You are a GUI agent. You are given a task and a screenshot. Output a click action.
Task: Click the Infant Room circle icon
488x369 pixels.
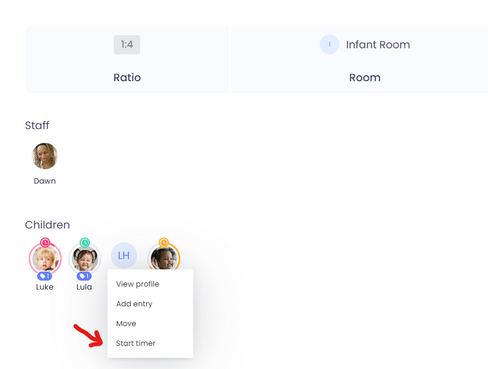[x=329, y=44]
